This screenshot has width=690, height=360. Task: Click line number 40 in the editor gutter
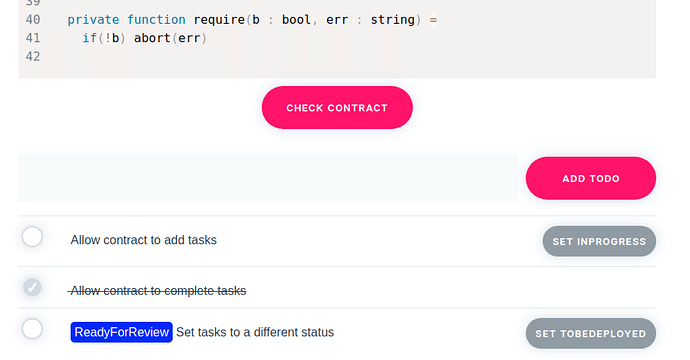click(x=33, y=20)
